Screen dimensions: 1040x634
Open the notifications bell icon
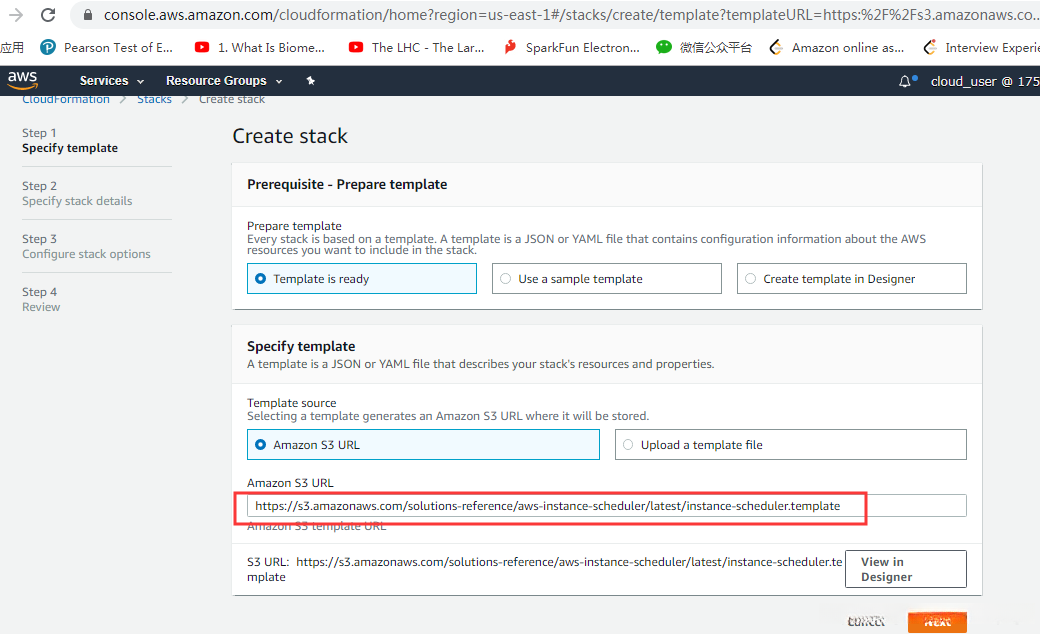click(905, 81)
